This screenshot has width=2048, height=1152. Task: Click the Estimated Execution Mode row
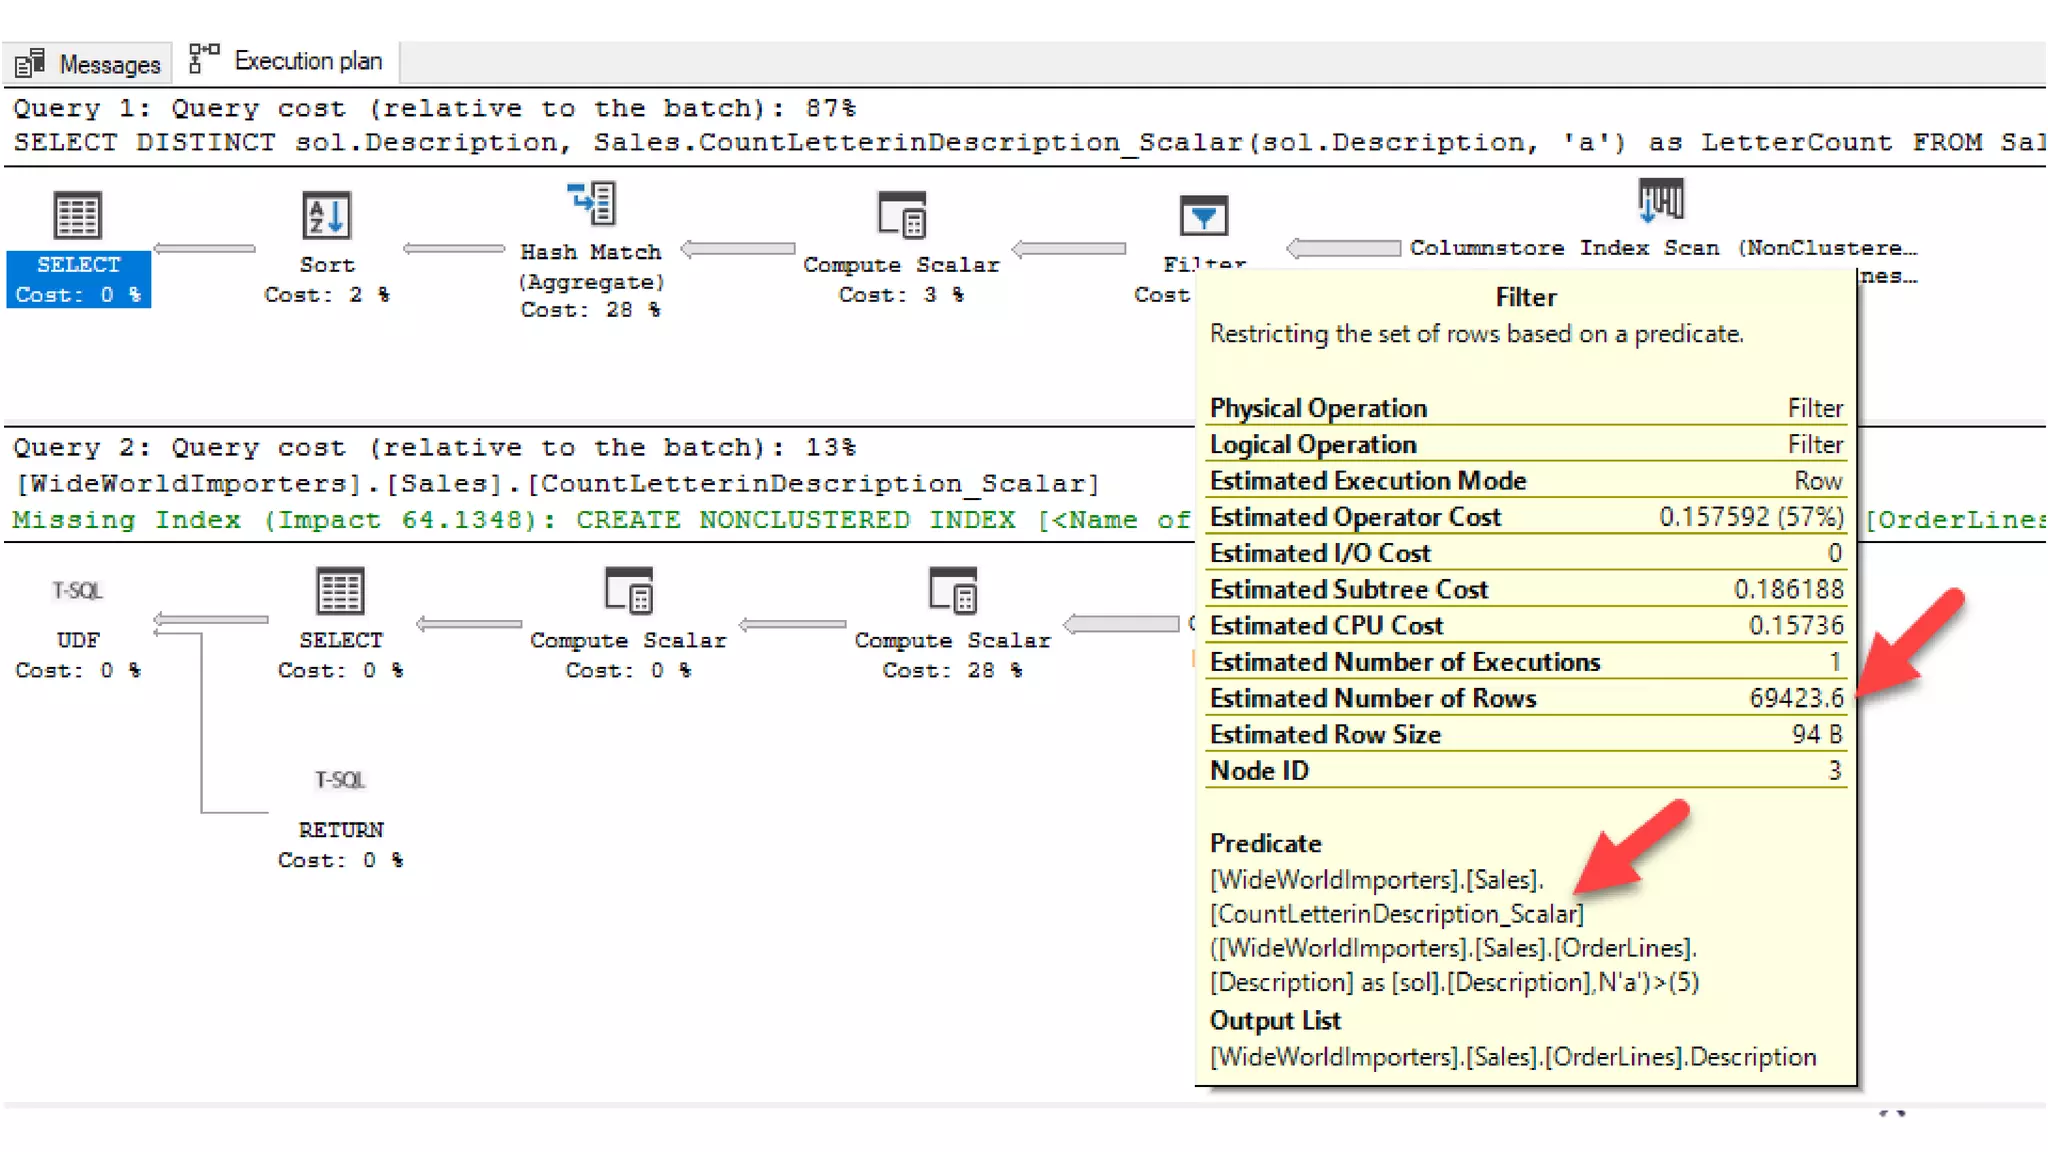pos(1526,481)
